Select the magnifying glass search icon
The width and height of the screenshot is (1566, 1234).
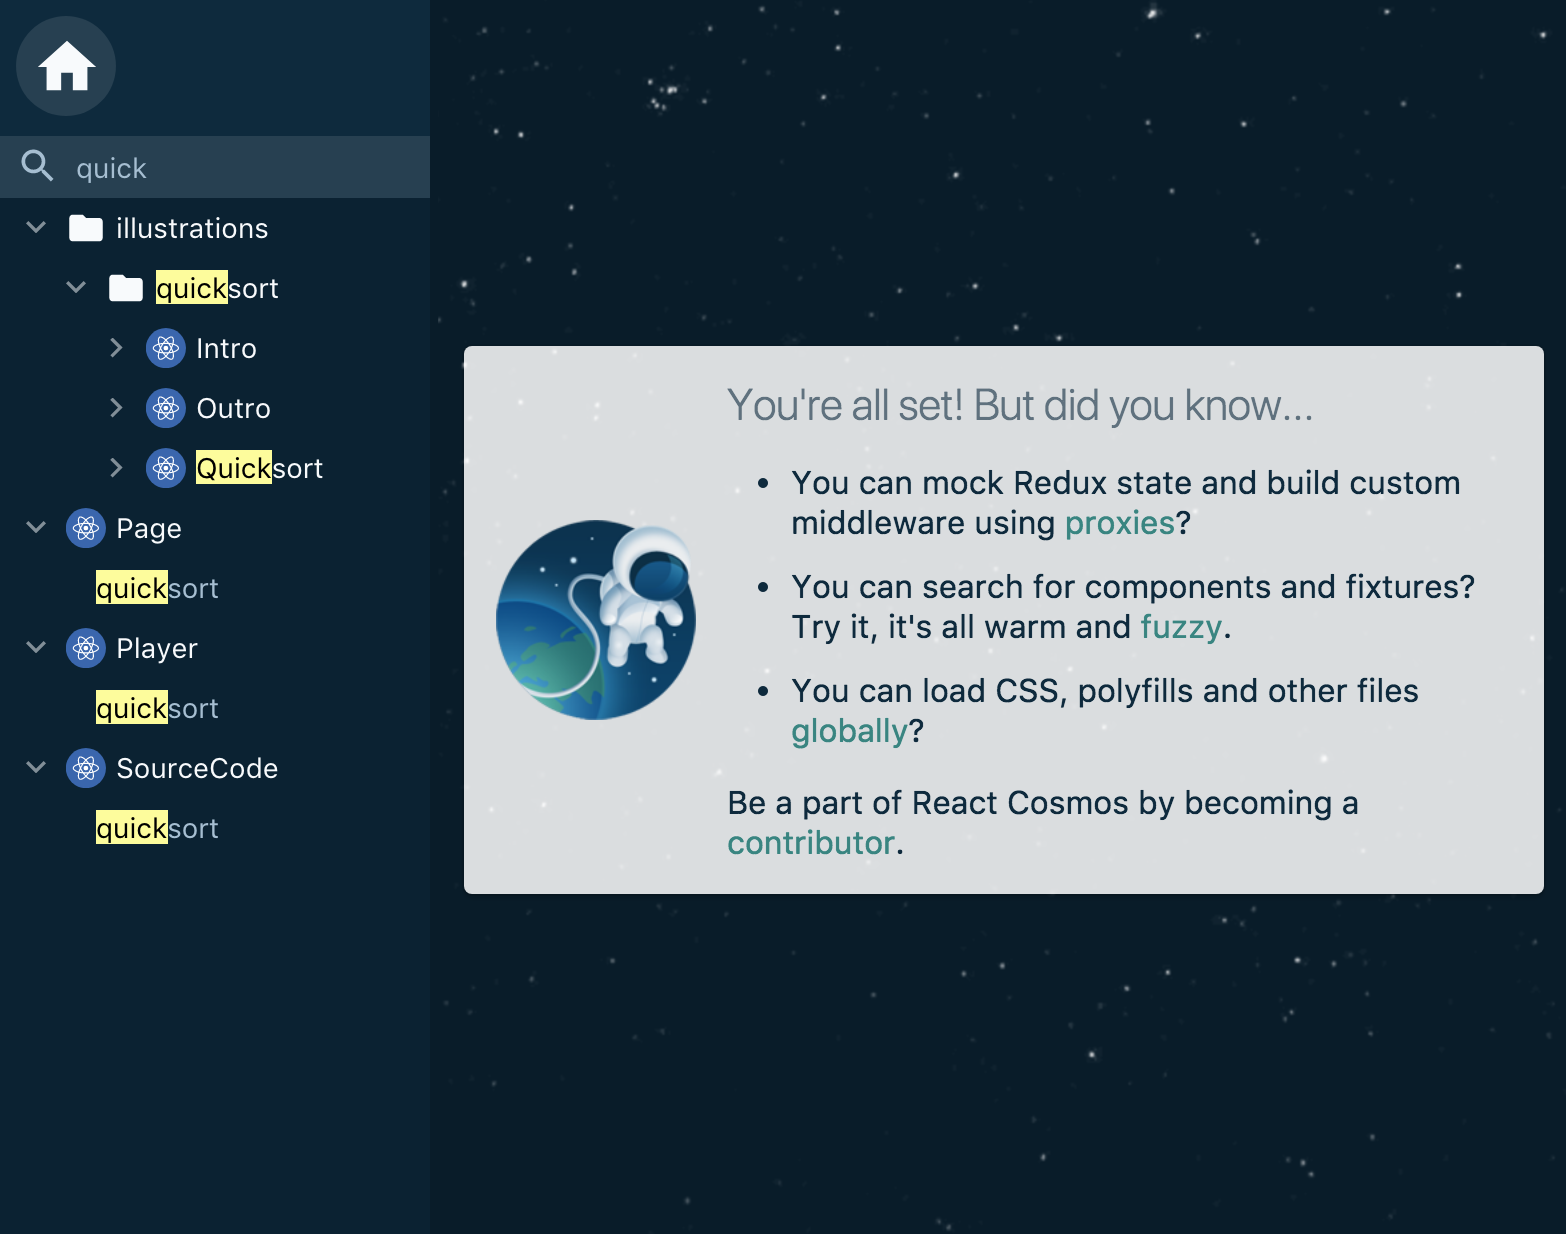coord(37,166)
